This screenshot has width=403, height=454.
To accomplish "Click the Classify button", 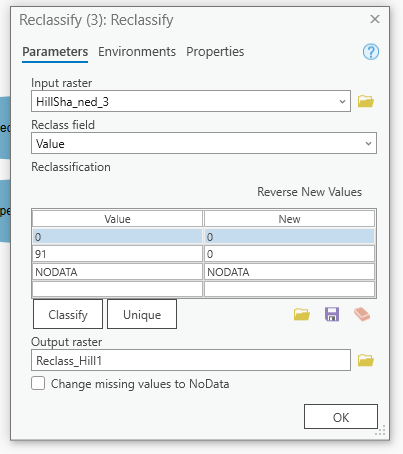I will (x=68, y=314).
